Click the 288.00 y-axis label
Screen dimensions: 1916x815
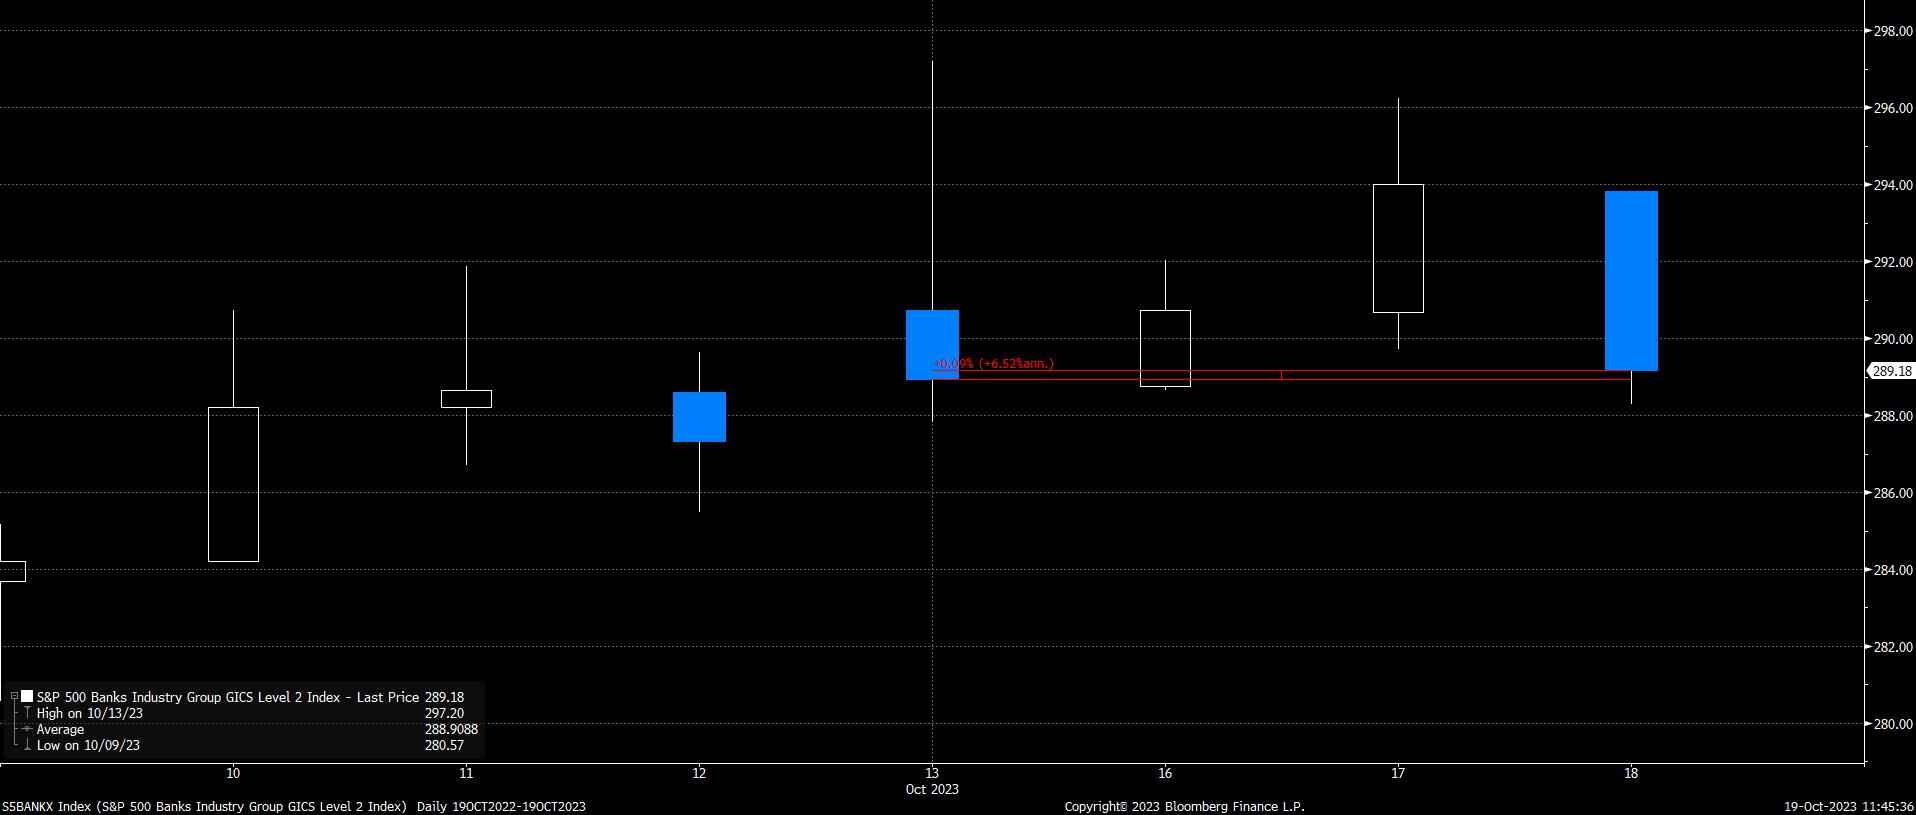point(1892,416)
